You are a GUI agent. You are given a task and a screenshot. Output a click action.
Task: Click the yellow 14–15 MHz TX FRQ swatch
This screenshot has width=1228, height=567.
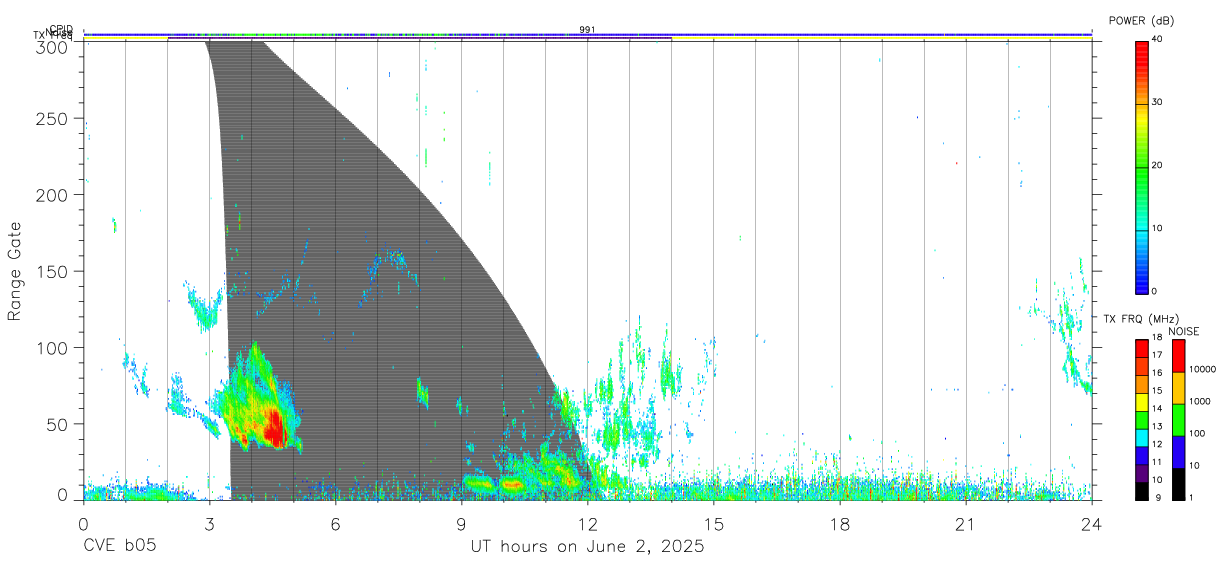[x=1142, y=402]
